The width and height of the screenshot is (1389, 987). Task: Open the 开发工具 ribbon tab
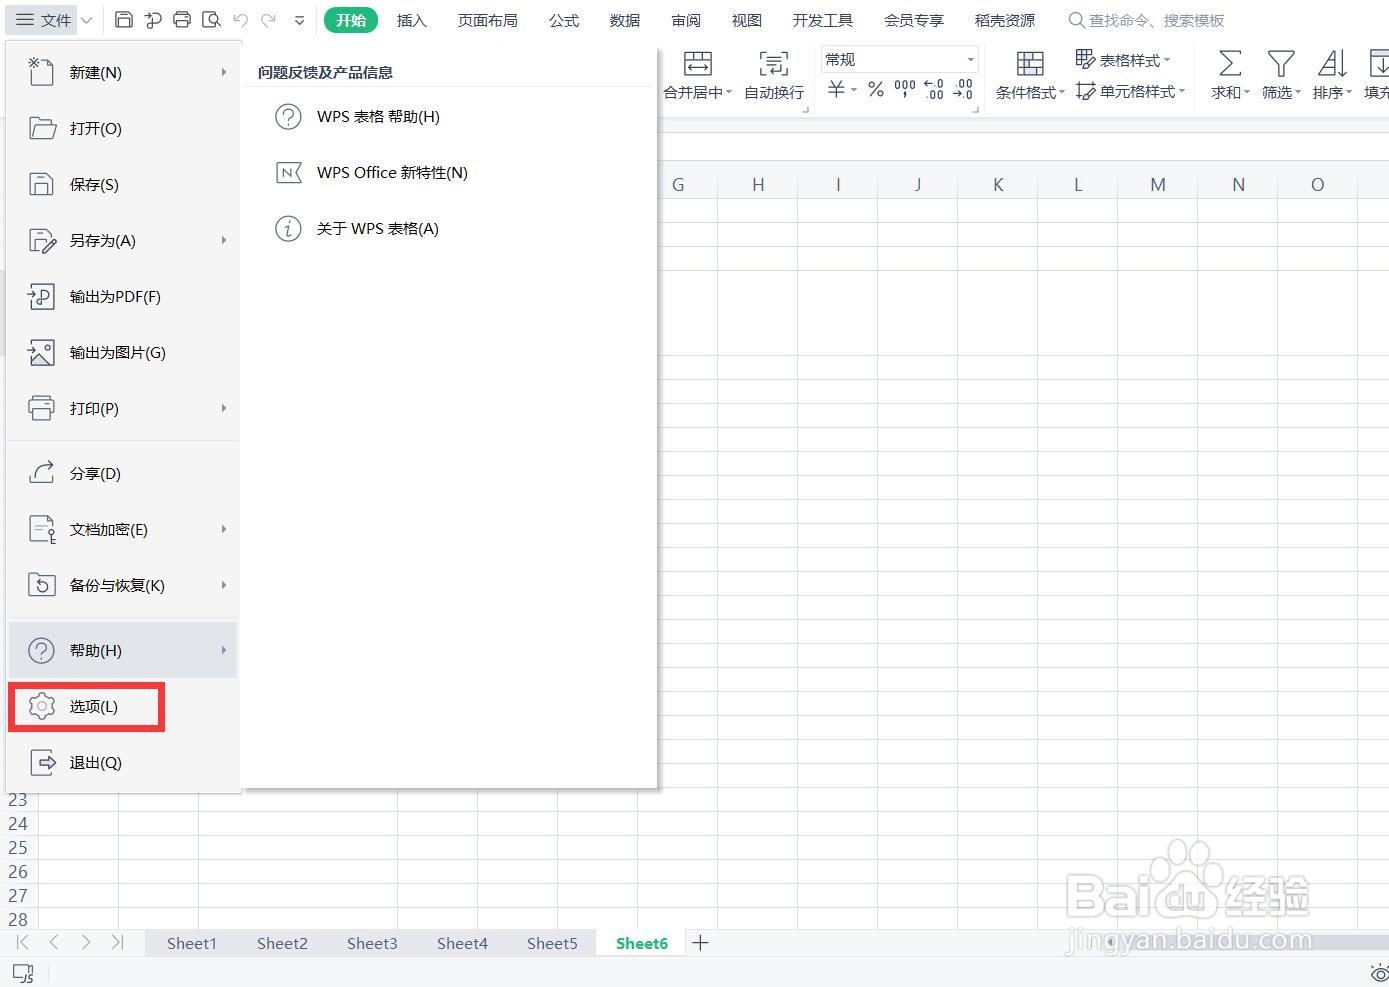823,20
